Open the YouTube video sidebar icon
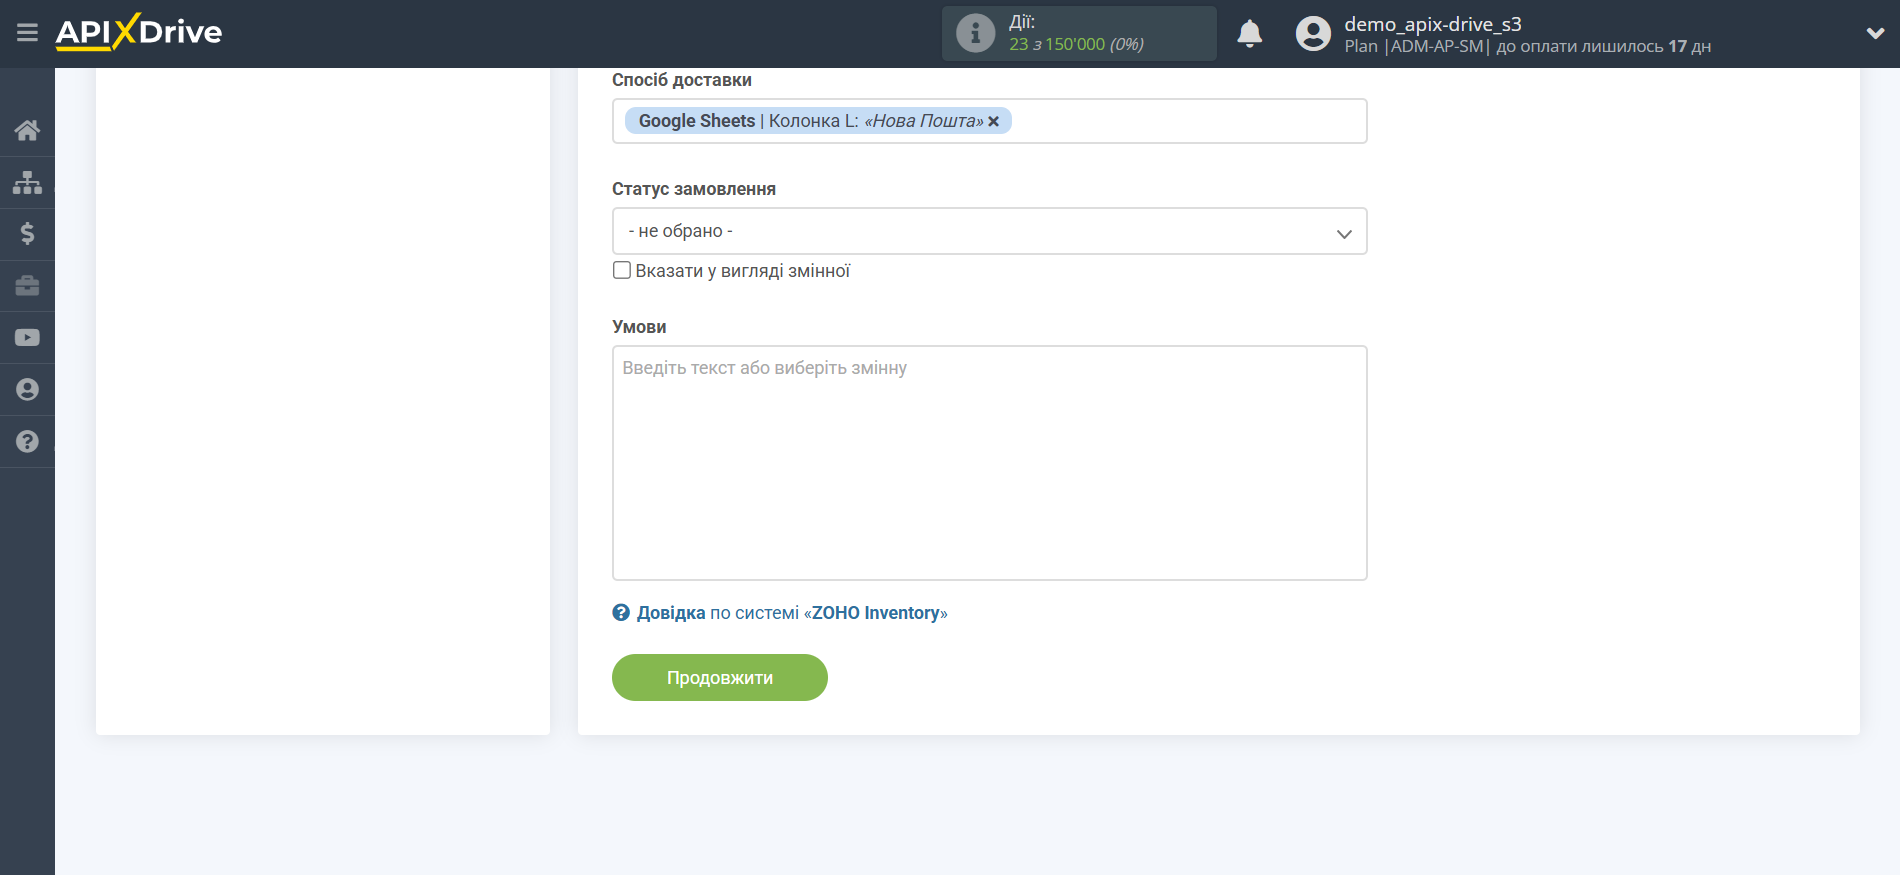The width and height of the screenshot is (1900, 875). click(x=27, y=338)
